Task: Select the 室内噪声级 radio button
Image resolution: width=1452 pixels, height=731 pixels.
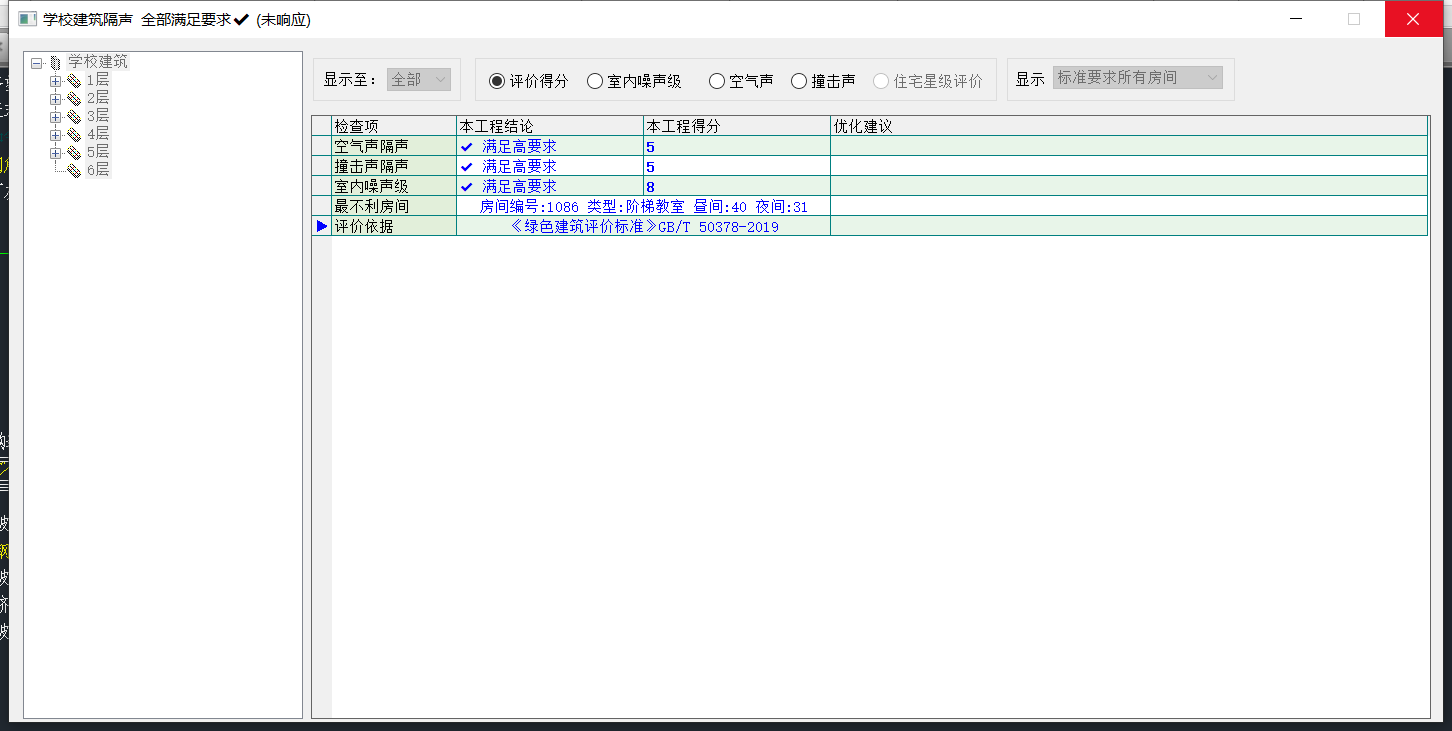Action: pyautogui.click(x=595, y=81)
